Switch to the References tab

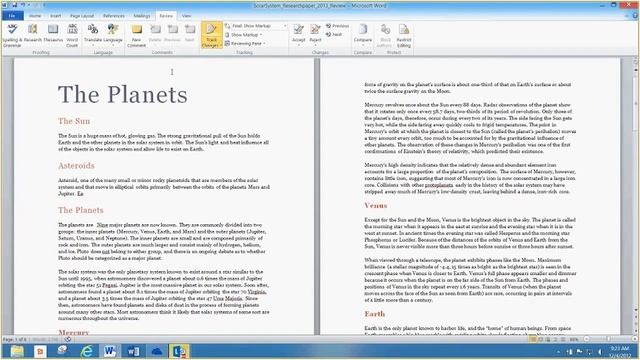tap(114, 16)
